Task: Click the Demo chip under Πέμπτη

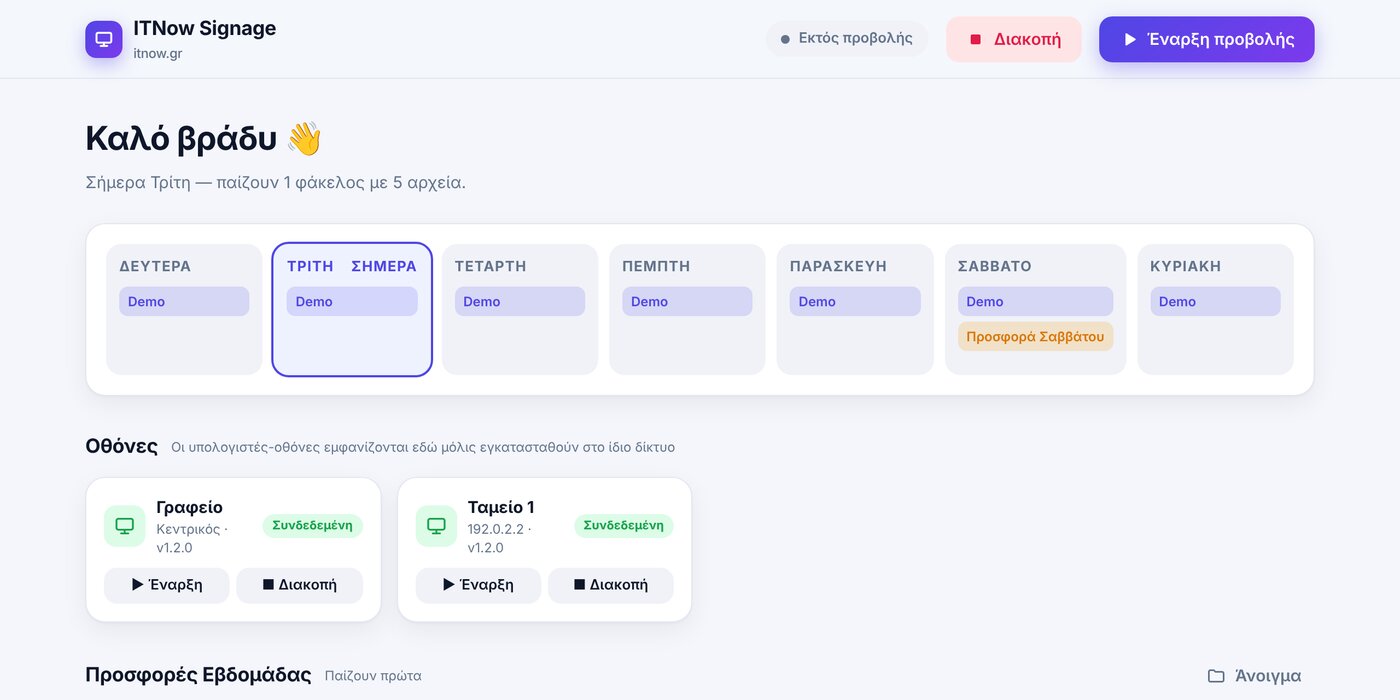Action: pyautogui.click(x=687, y=302)
